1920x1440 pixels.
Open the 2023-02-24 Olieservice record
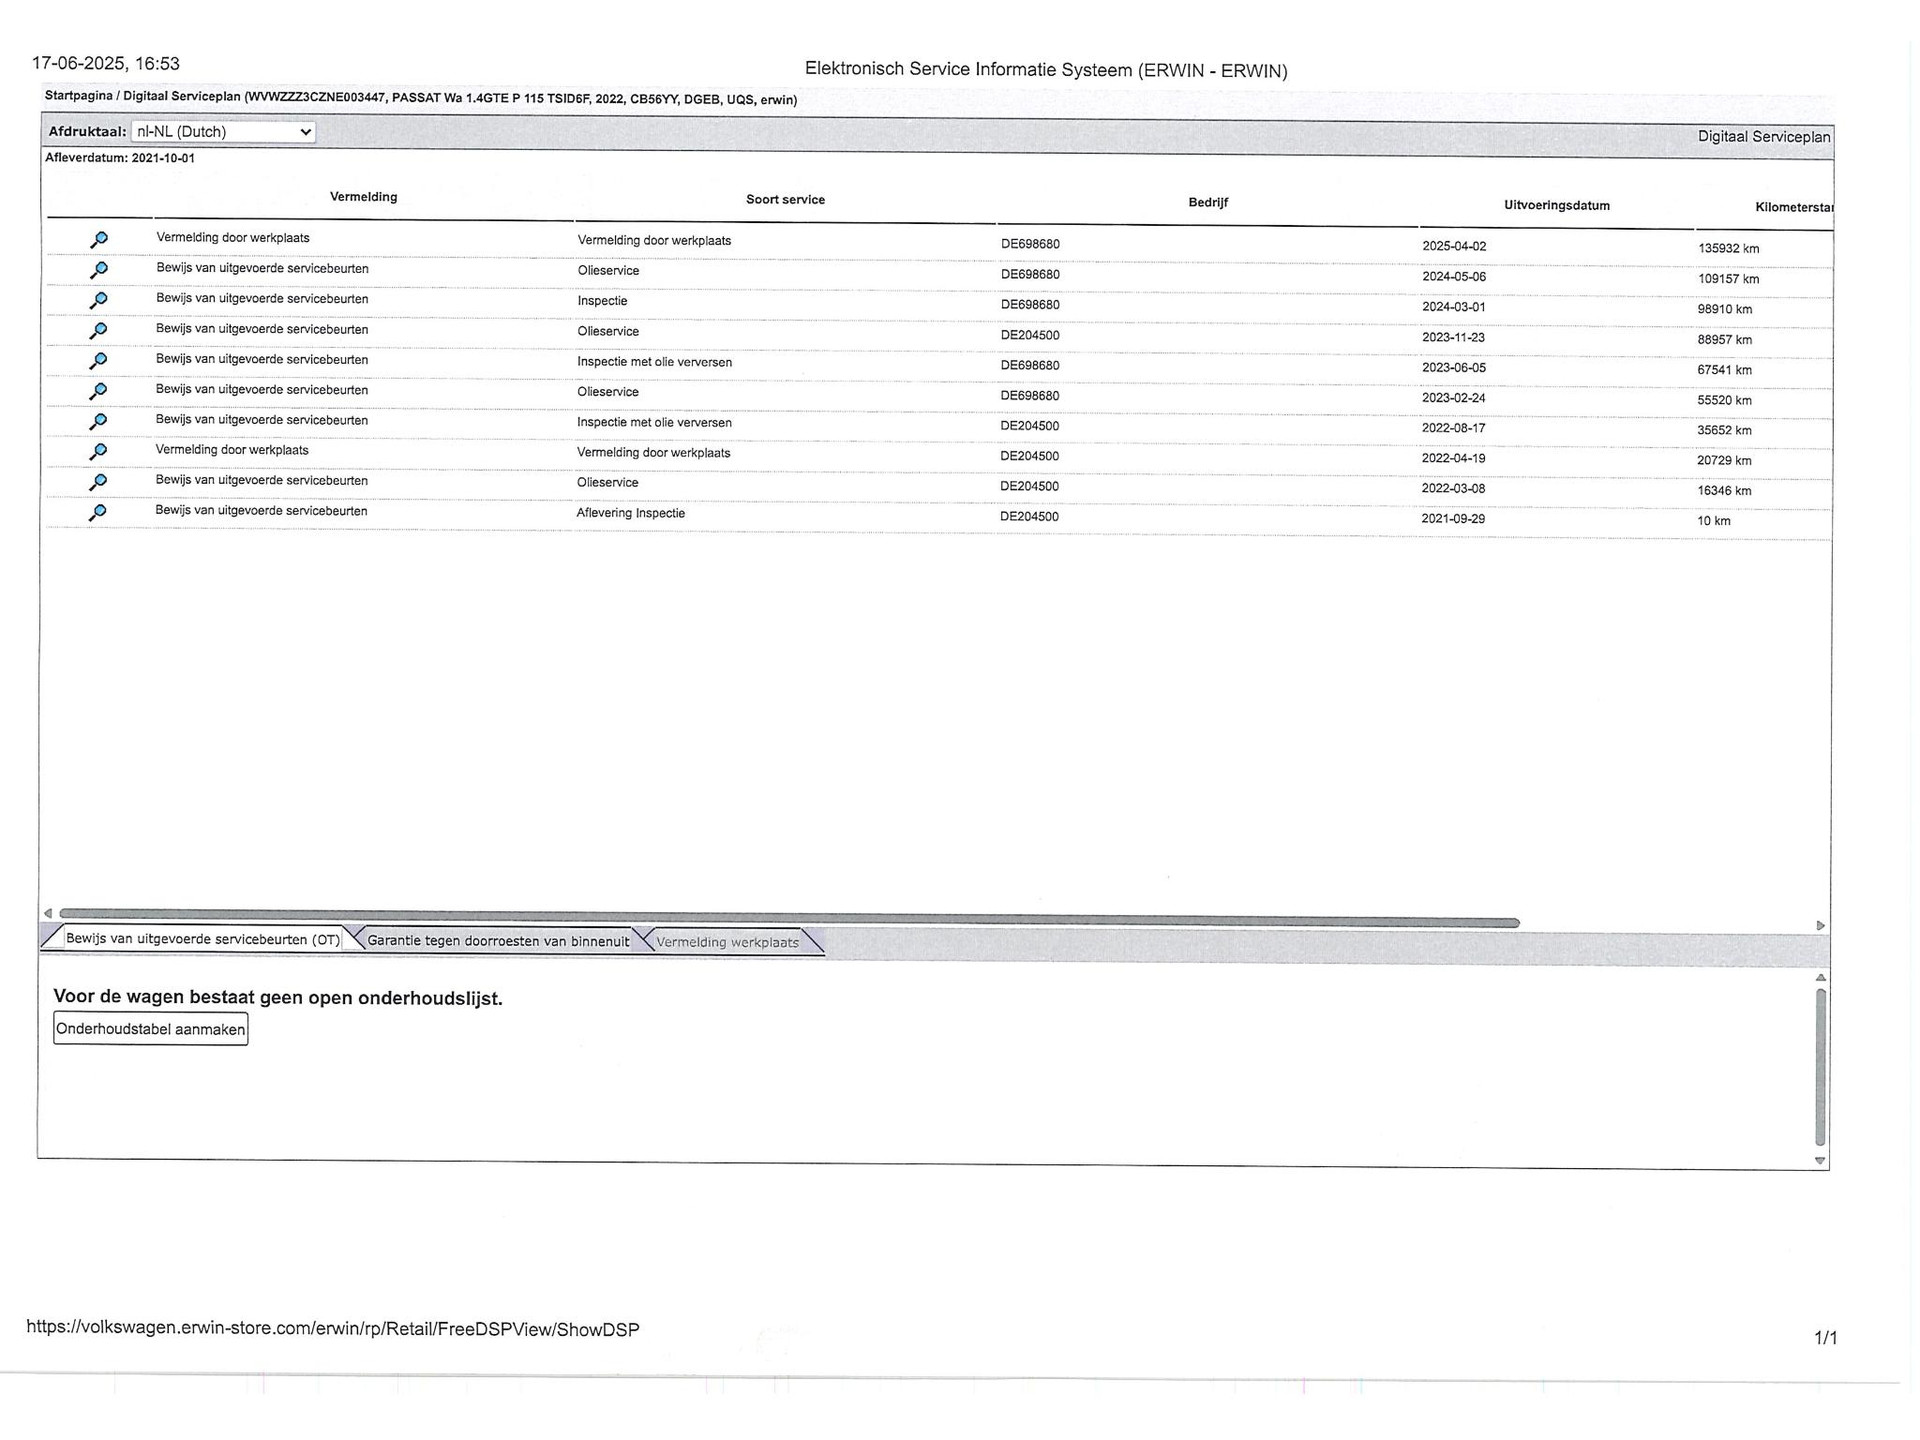99,391
